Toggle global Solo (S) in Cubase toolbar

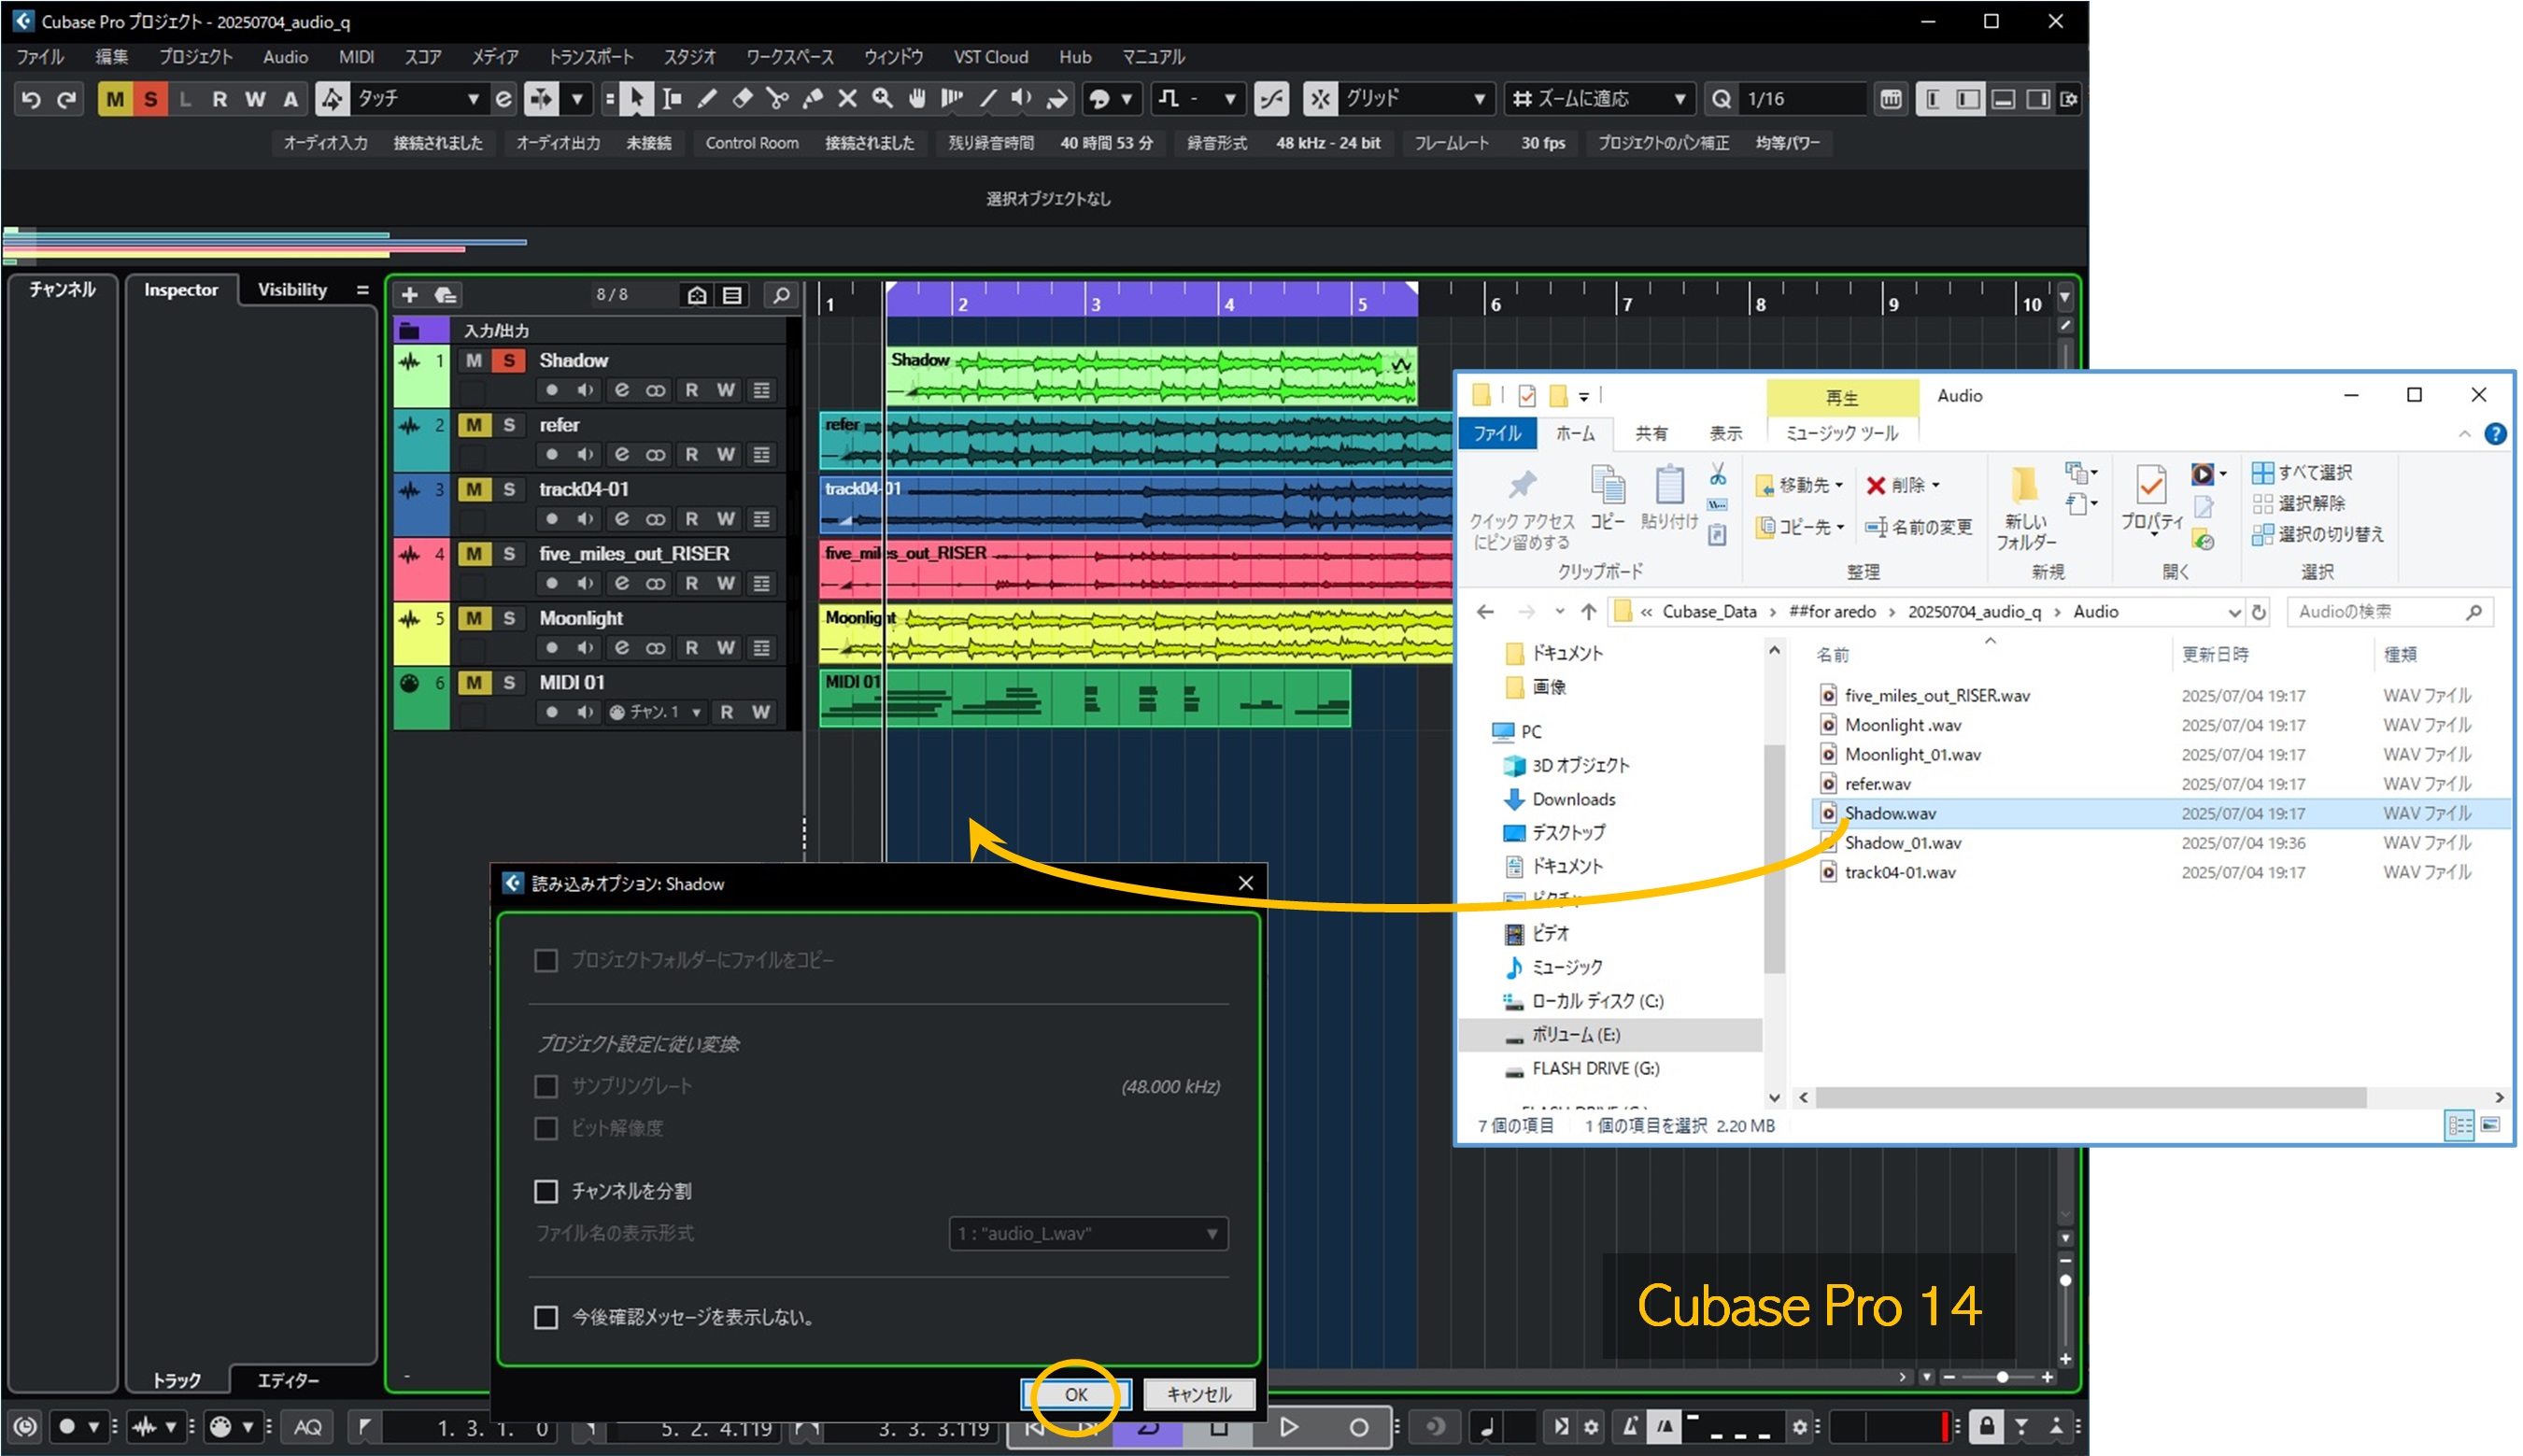point(150,99)
